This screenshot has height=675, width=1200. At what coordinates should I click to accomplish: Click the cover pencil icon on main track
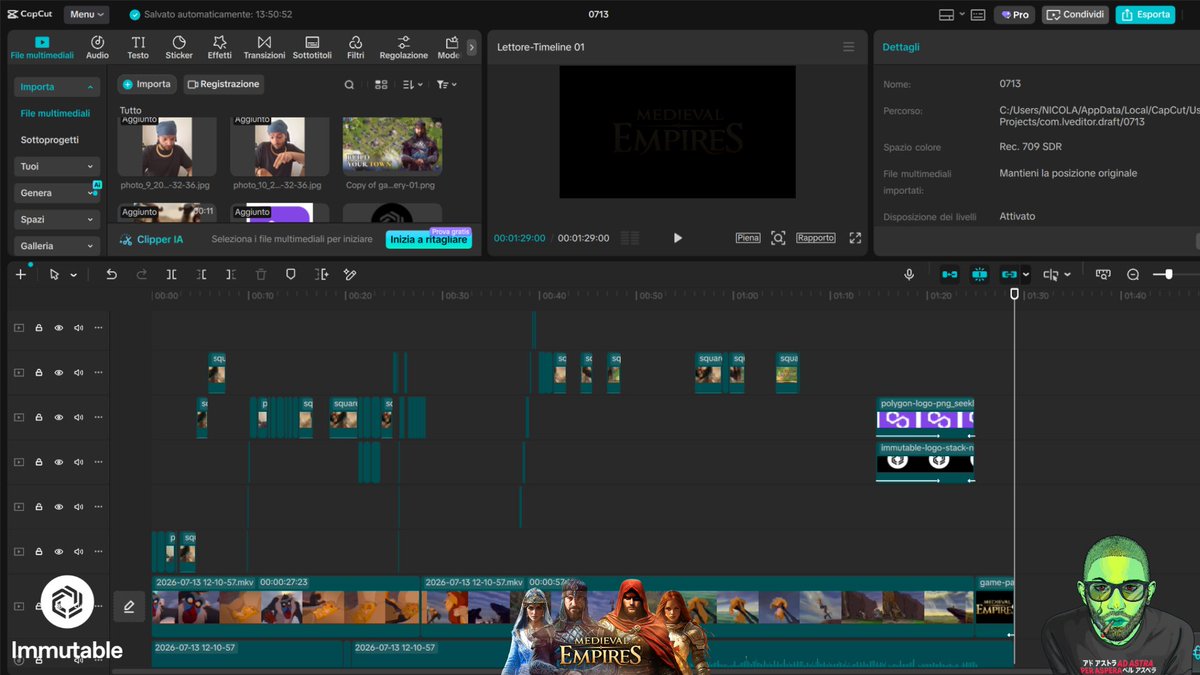coord(129,606)
